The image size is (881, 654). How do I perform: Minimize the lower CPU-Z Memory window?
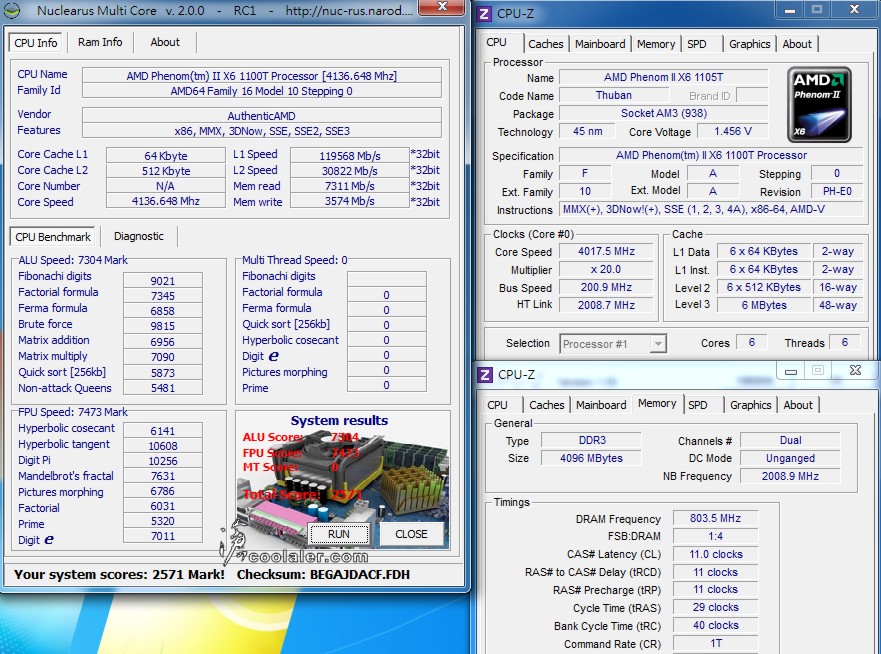(791, 371)
